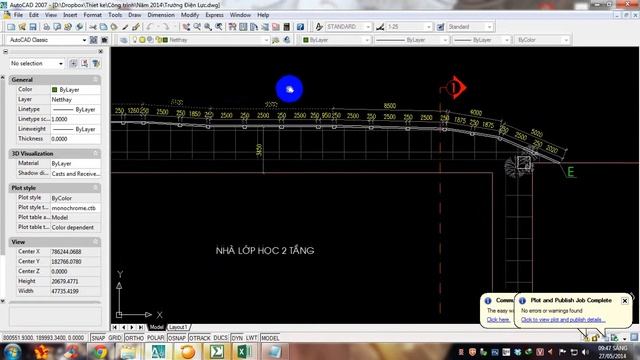Click the Copy toolbar icon
Viewport: 640px width, 360px height.
click(x=104, y=27)
